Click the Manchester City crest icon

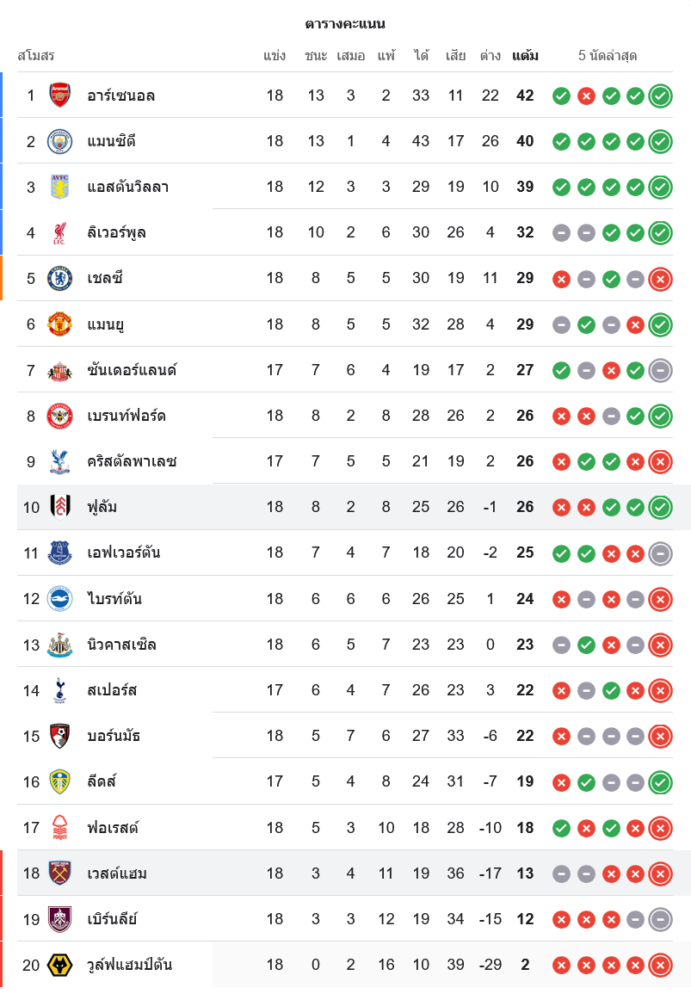60,141
